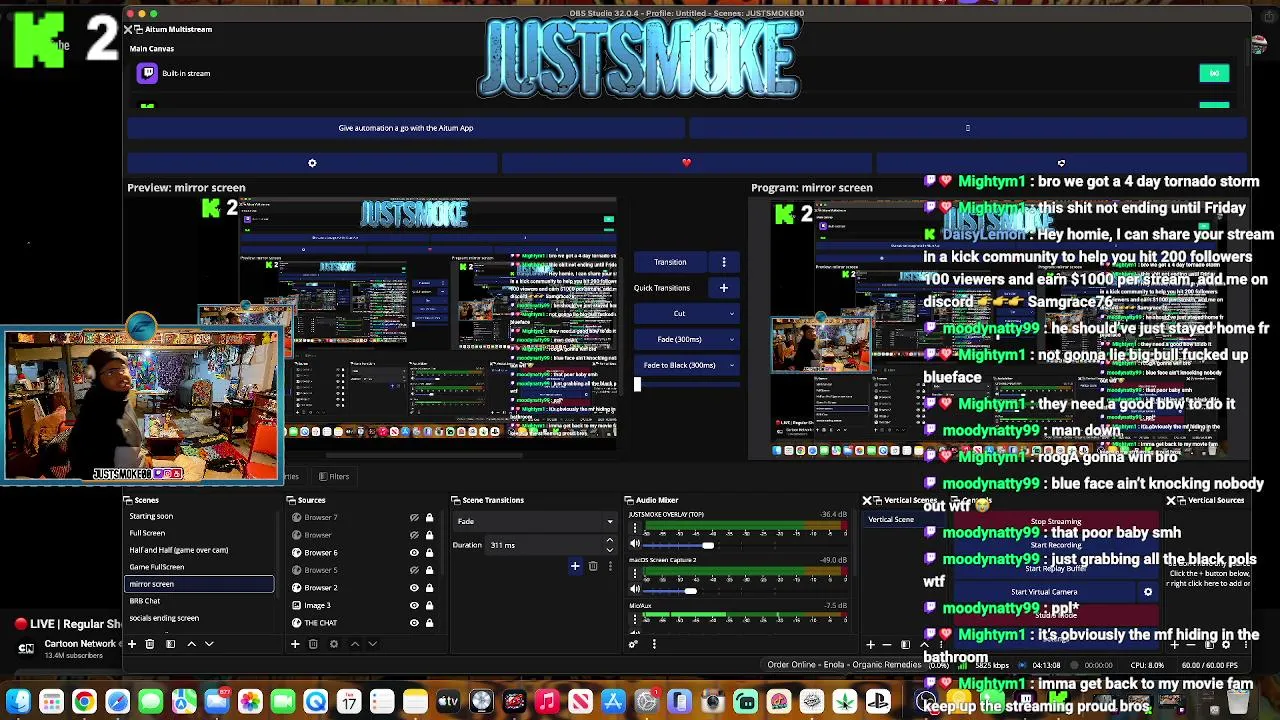Click the transition T-bar slider handle

pos(637,384)
